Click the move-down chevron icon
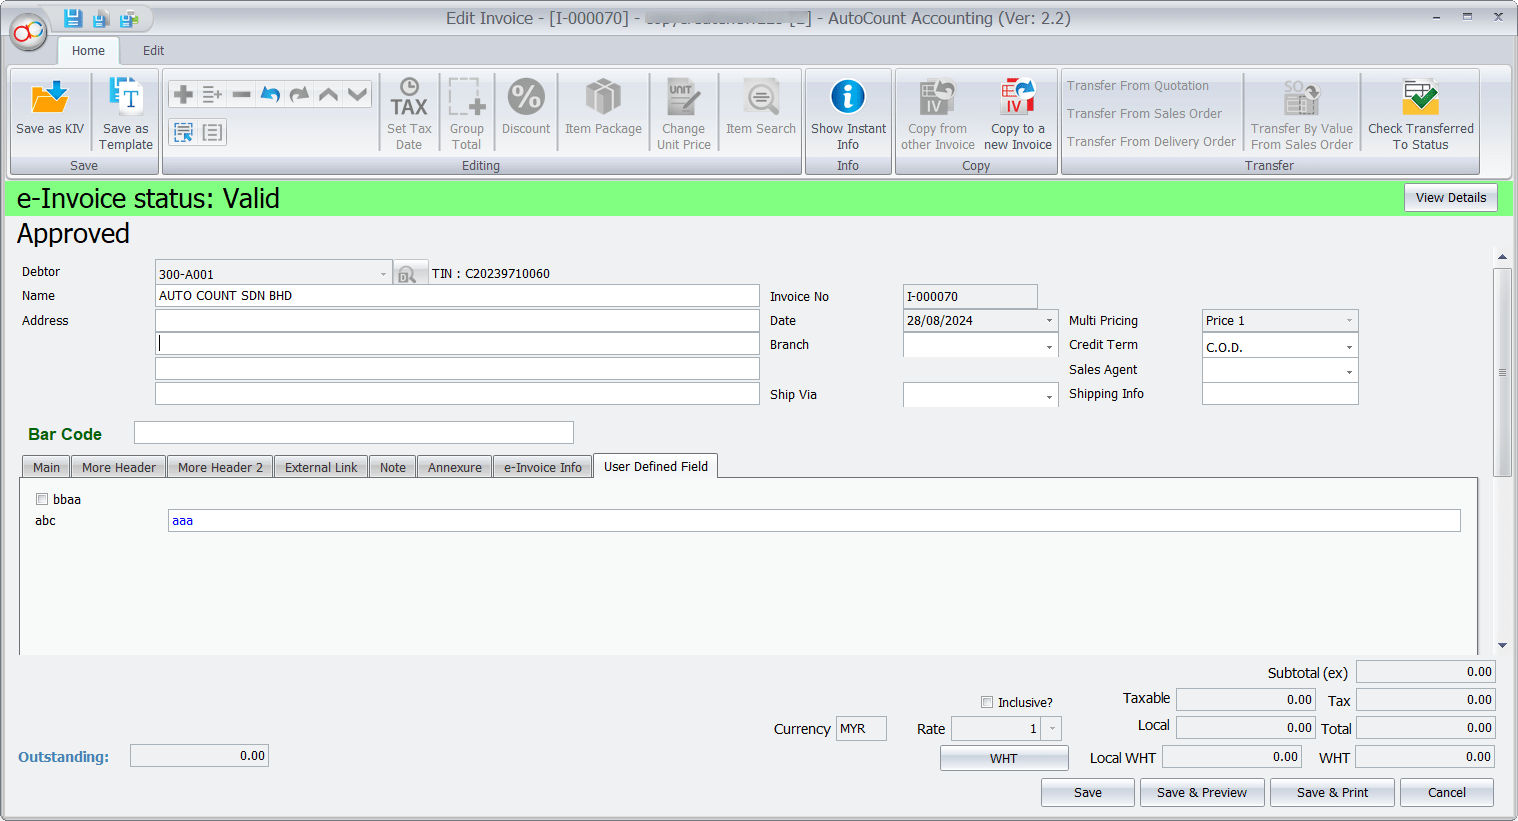Screen dimensions: 1518x821 357,94
